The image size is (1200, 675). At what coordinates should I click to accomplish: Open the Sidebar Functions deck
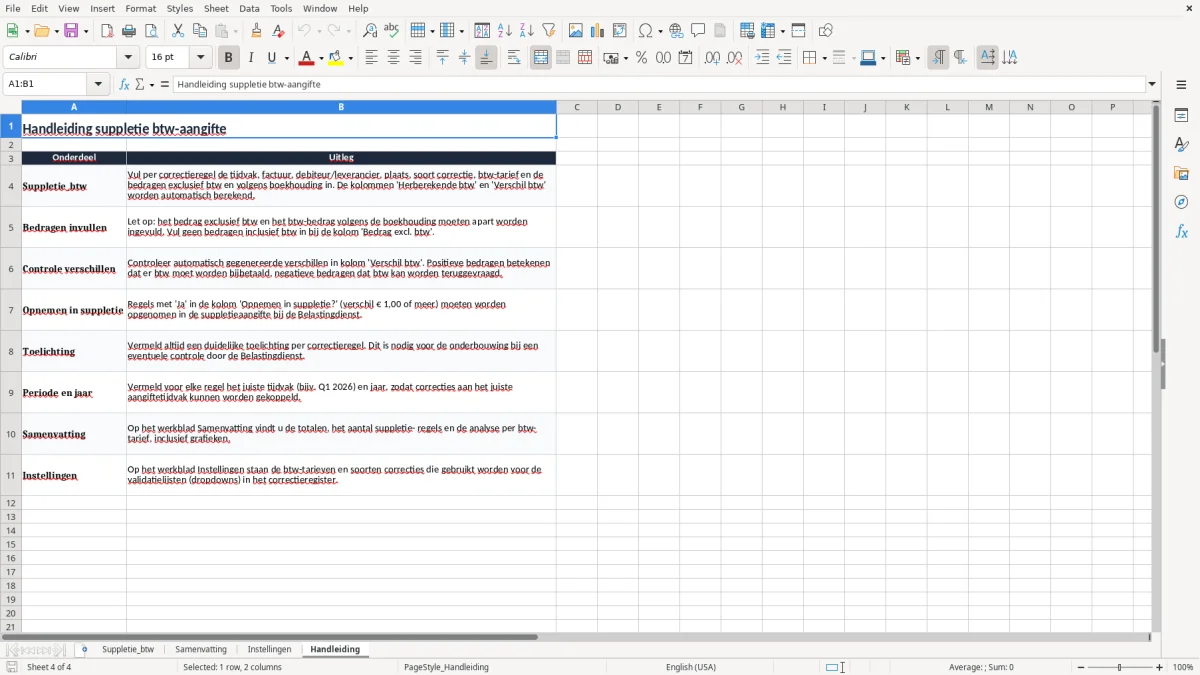1181,232
